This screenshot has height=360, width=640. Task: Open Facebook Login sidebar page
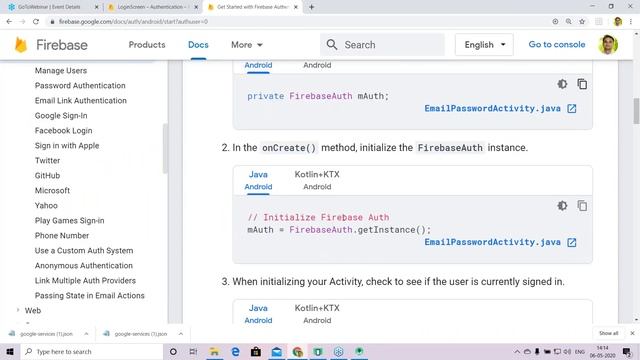(63, 131)
